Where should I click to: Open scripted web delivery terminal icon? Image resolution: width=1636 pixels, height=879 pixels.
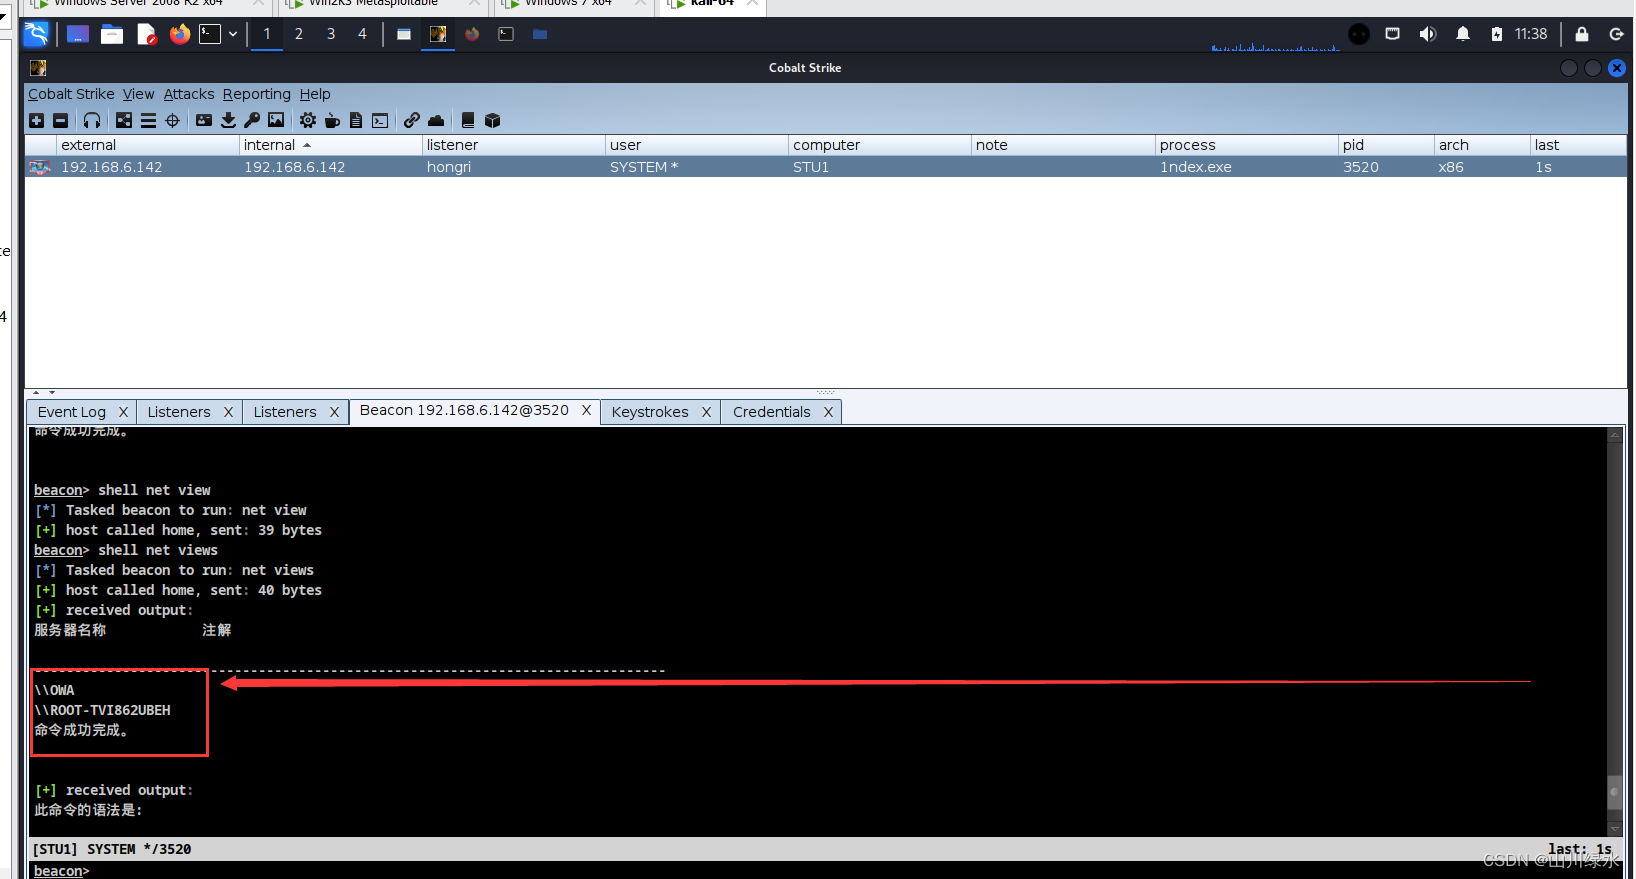click(x=380, y=120)
